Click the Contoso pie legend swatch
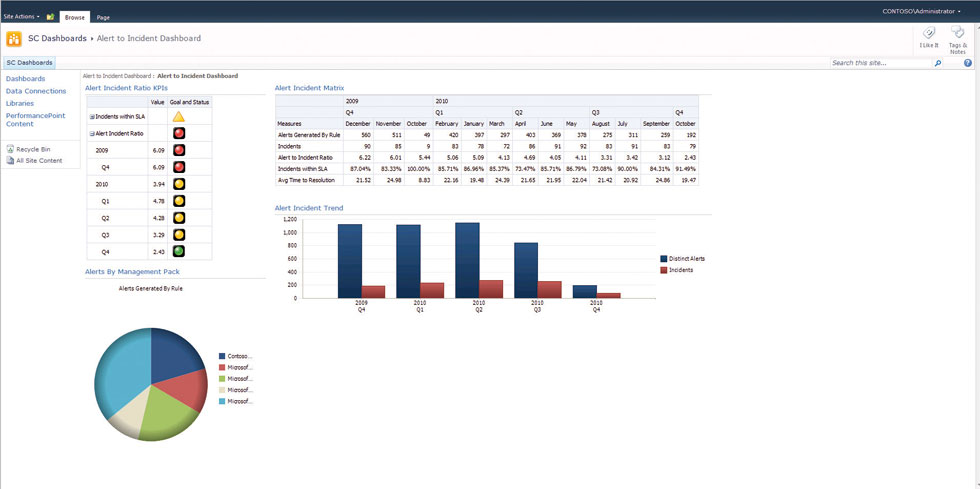Viewport: 980px width, 489px height. pos(222,356)
